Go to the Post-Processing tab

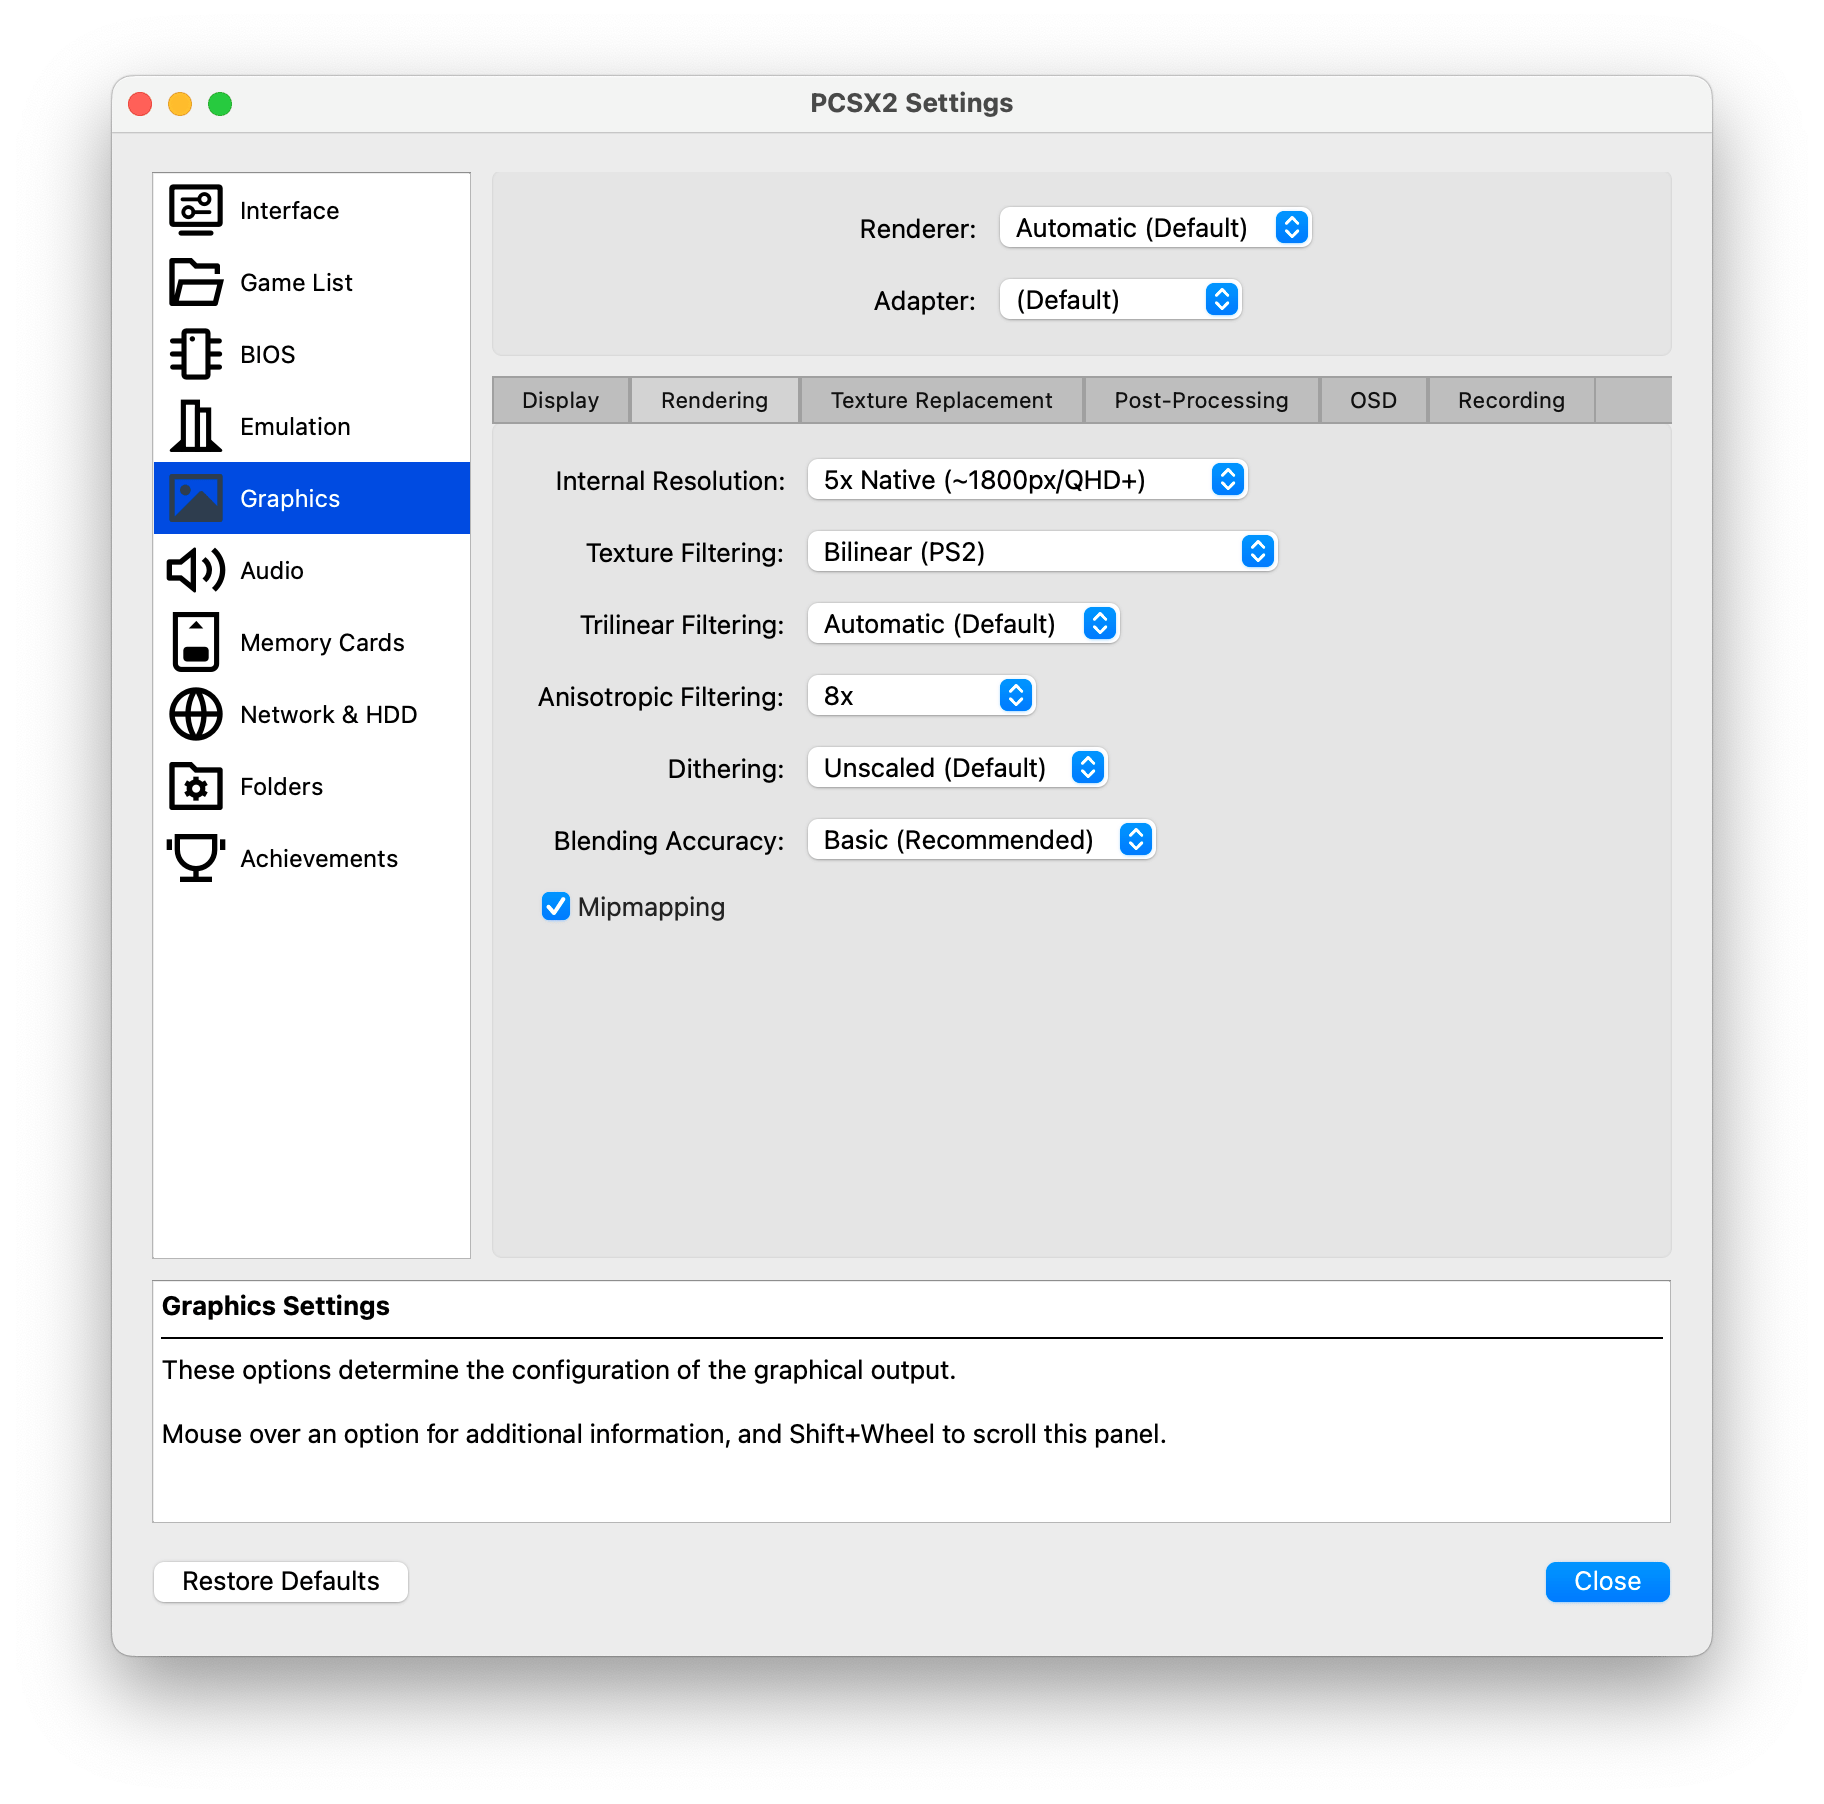coord(1202,400)
